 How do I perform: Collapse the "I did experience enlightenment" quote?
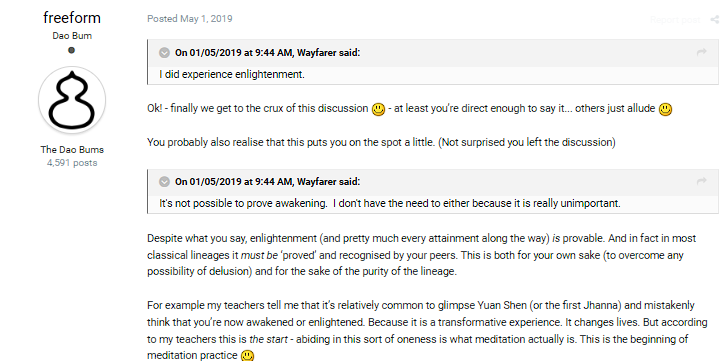pos(164,53)
